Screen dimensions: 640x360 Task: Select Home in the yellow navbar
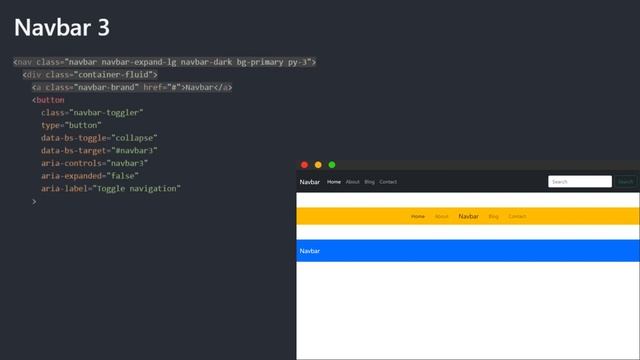[x=418, y=216]
